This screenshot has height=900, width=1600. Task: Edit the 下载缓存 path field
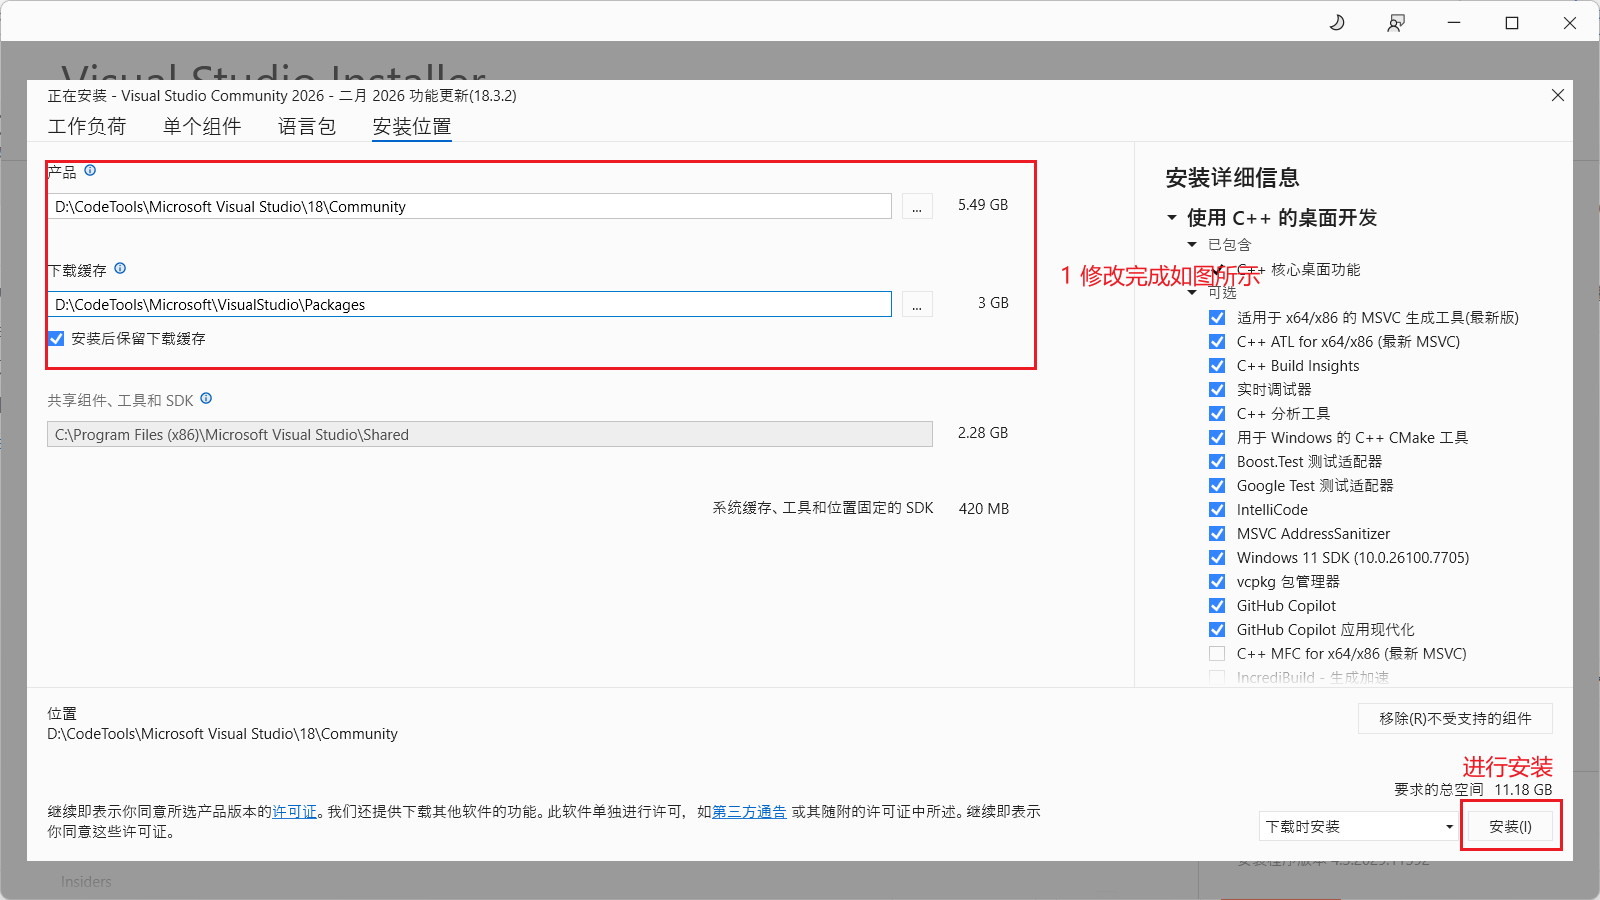[469, 304]
